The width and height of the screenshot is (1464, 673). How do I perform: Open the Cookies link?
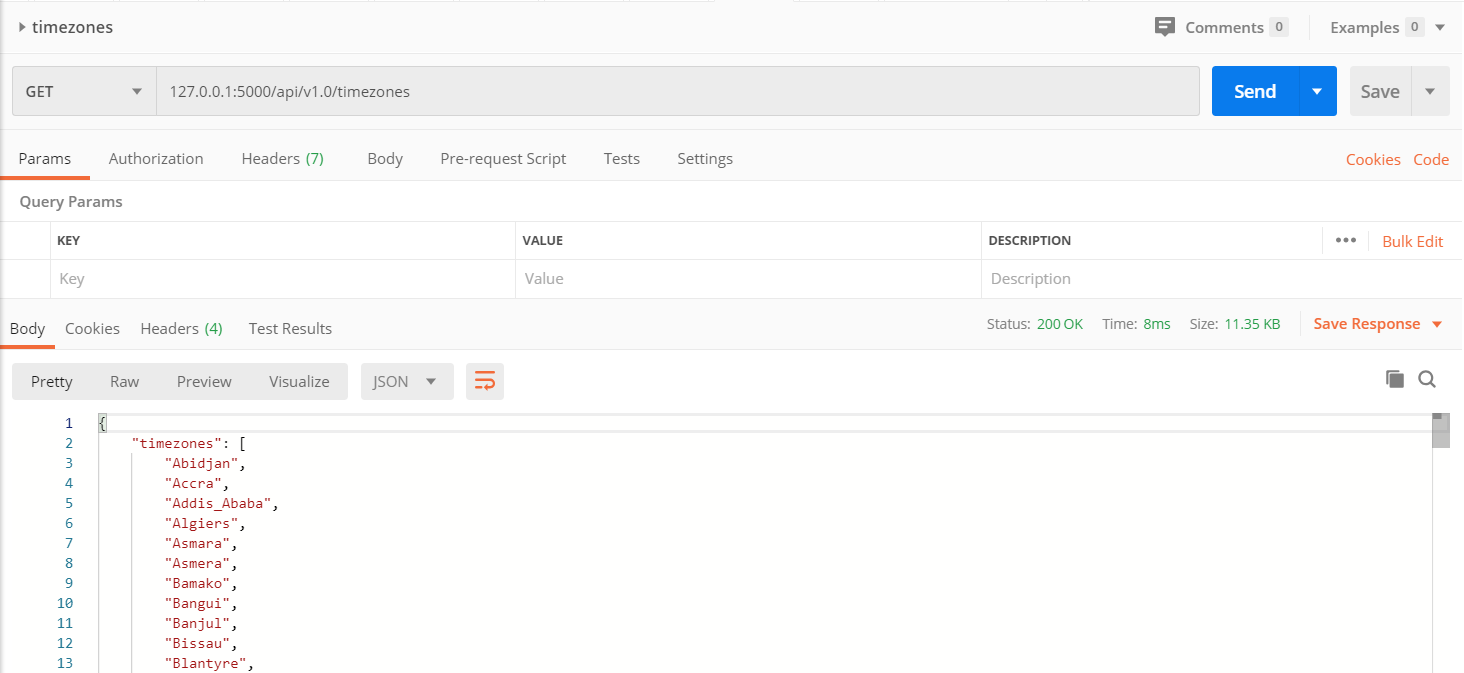pos(1373,159)
